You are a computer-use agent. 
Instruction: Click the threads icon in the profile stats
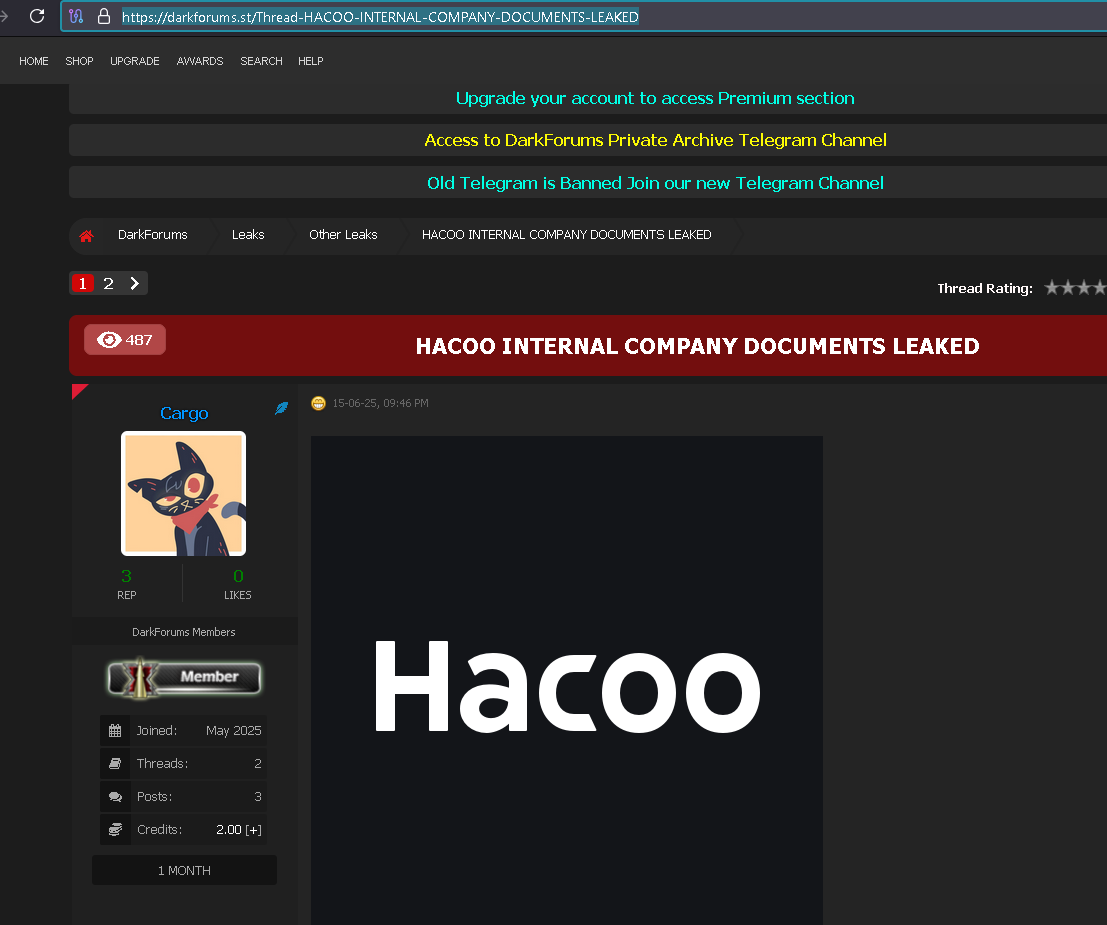pyautogui.click(x=114, y=763)
